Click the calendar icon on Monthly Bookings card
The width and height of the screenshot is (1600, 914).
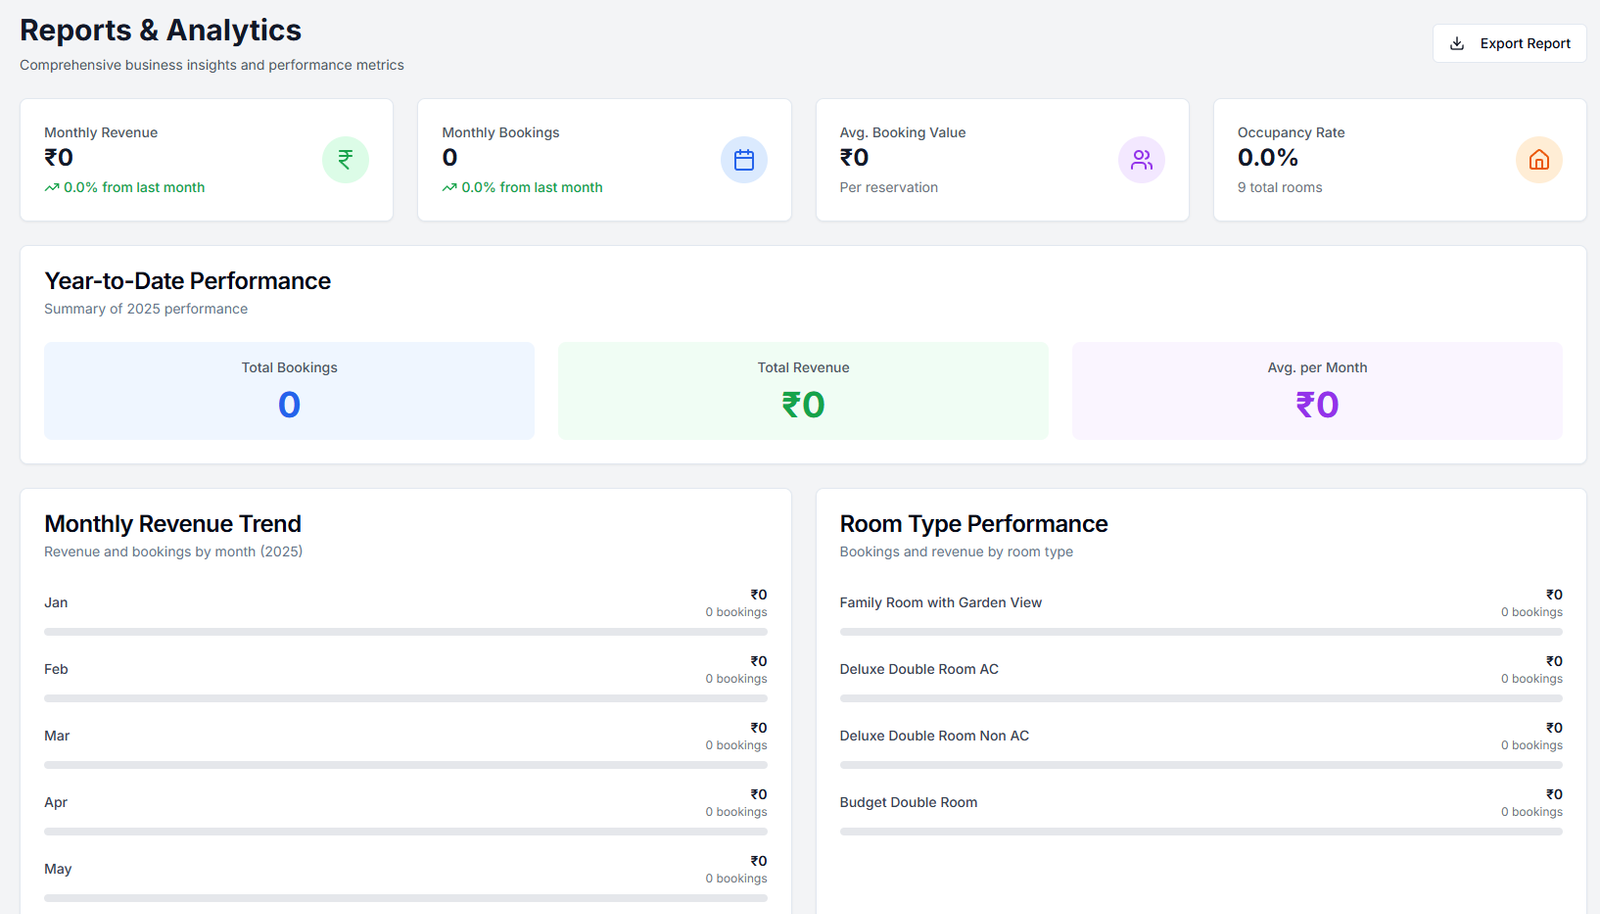coord(743,159)
